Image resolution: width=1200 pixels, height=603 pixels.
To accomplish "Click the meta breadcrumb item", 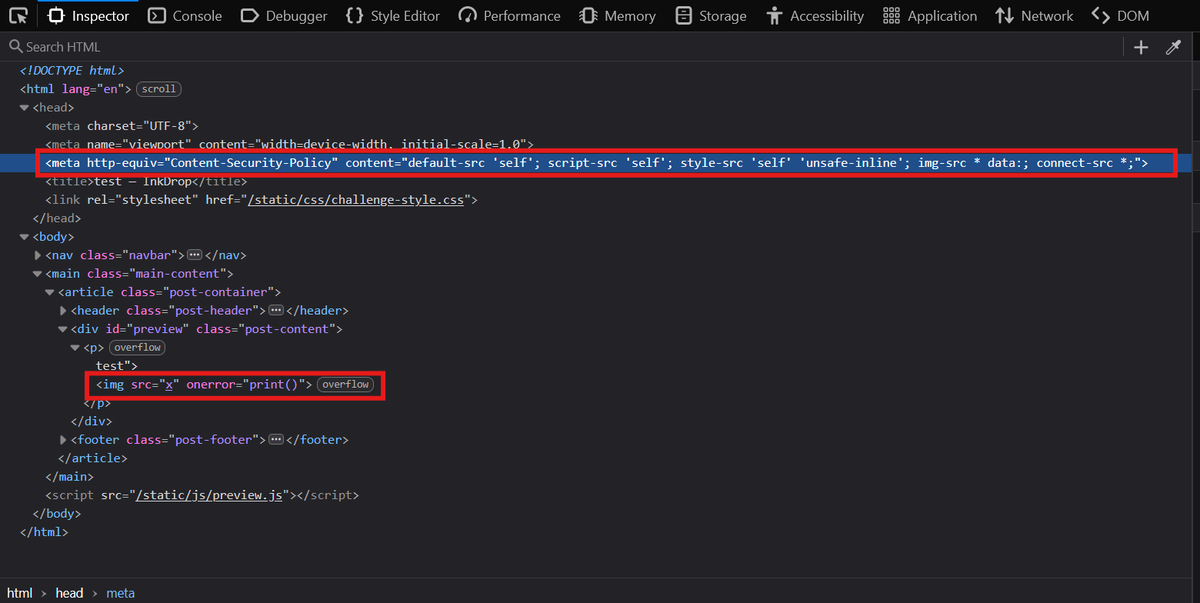I will pyautogui.click(x=120, y=593).
